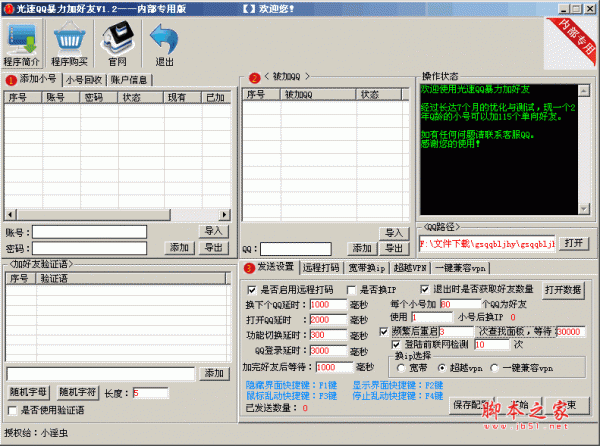Viewport: 600px width, 446px height.
Task: Click left arrow of account list scrollbar
Action: pos(10,215)
